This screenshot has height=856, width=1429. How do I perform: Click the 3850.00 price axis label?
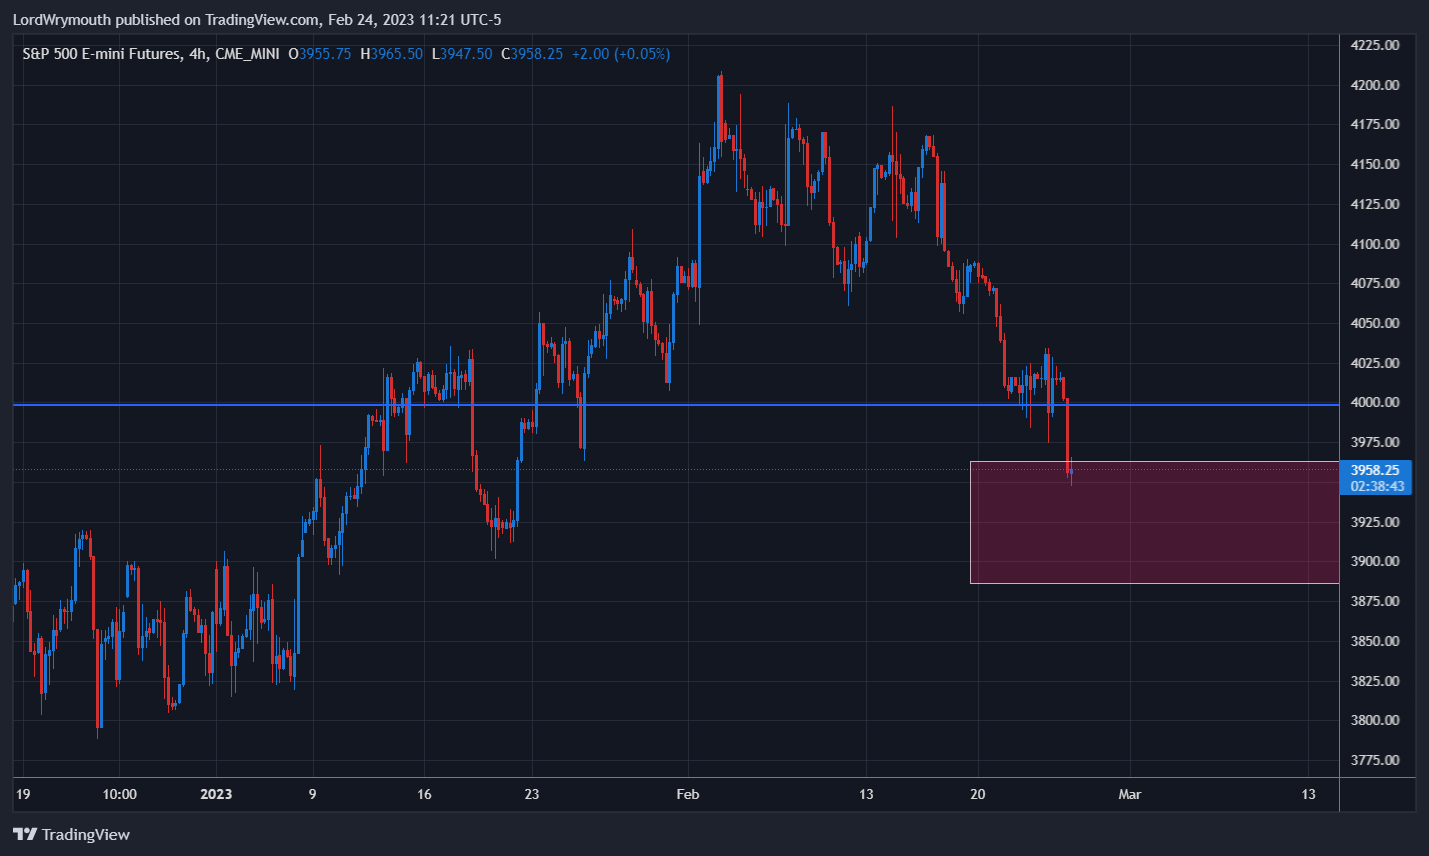pyautogui.click(x=1375, y=641)
